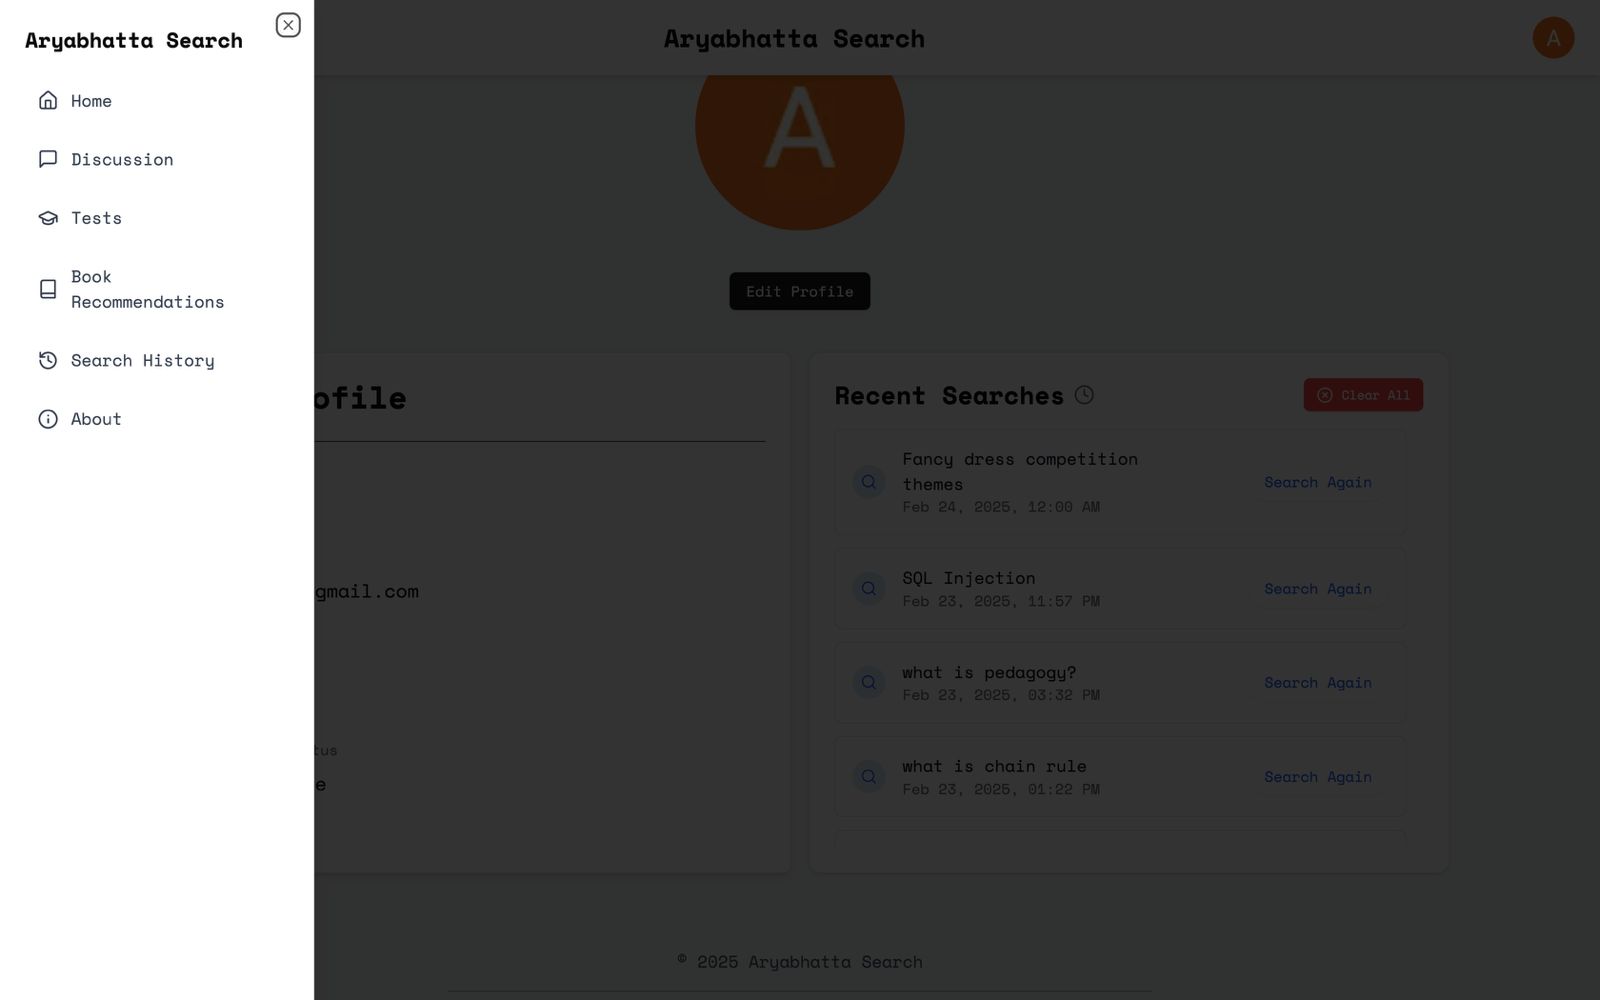Image resolution: width=1600 pixels, height=1000 pixels.
Task: Click the large profile avatar picture
Action: tap(800, 152)
